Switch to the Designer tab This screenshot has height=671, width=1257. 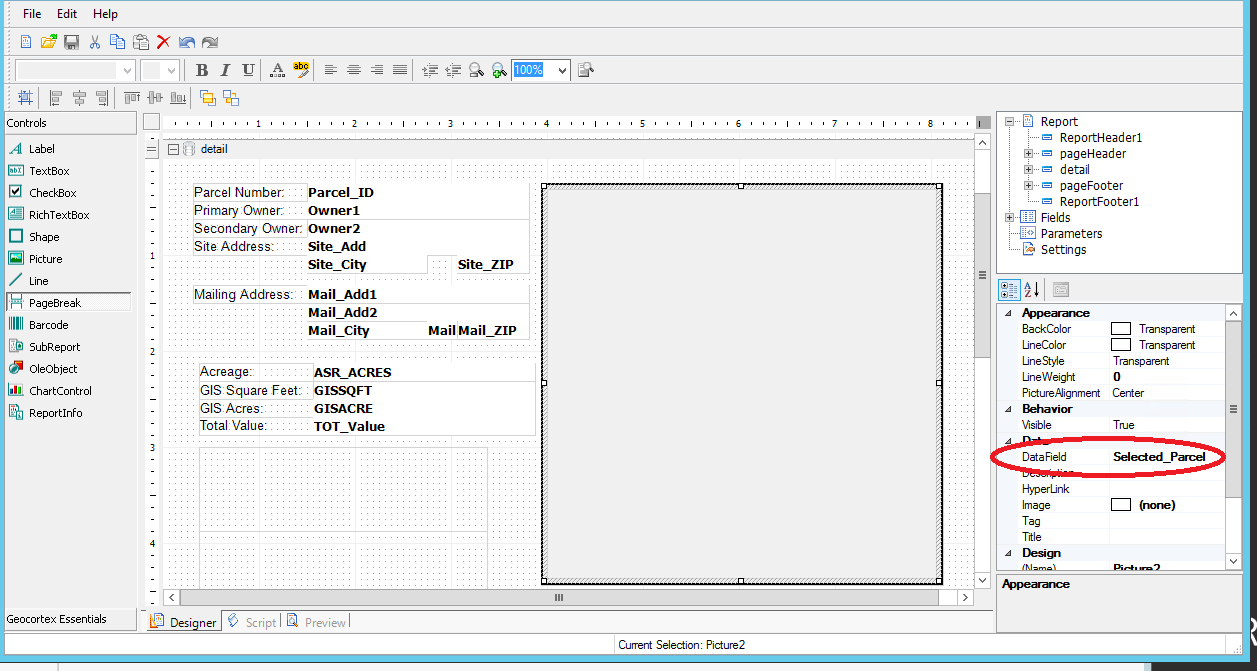[x=183, y=622]
